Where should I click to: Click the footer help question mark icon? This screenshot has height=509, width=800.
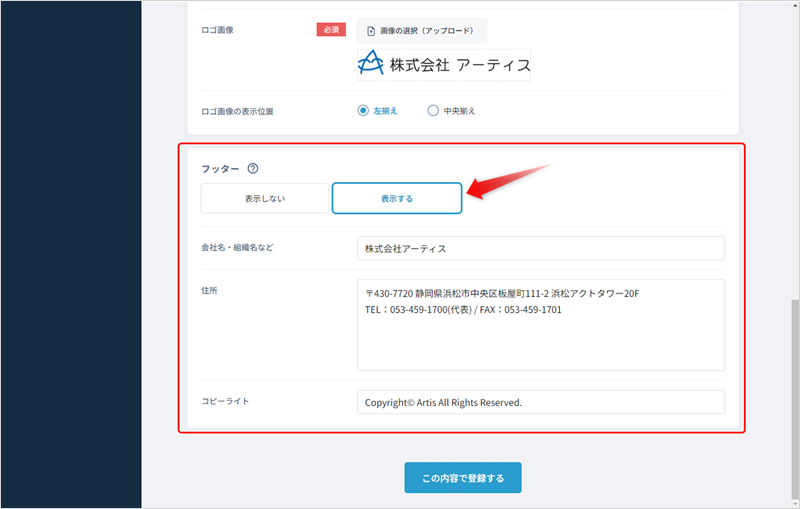click(253, 168)
